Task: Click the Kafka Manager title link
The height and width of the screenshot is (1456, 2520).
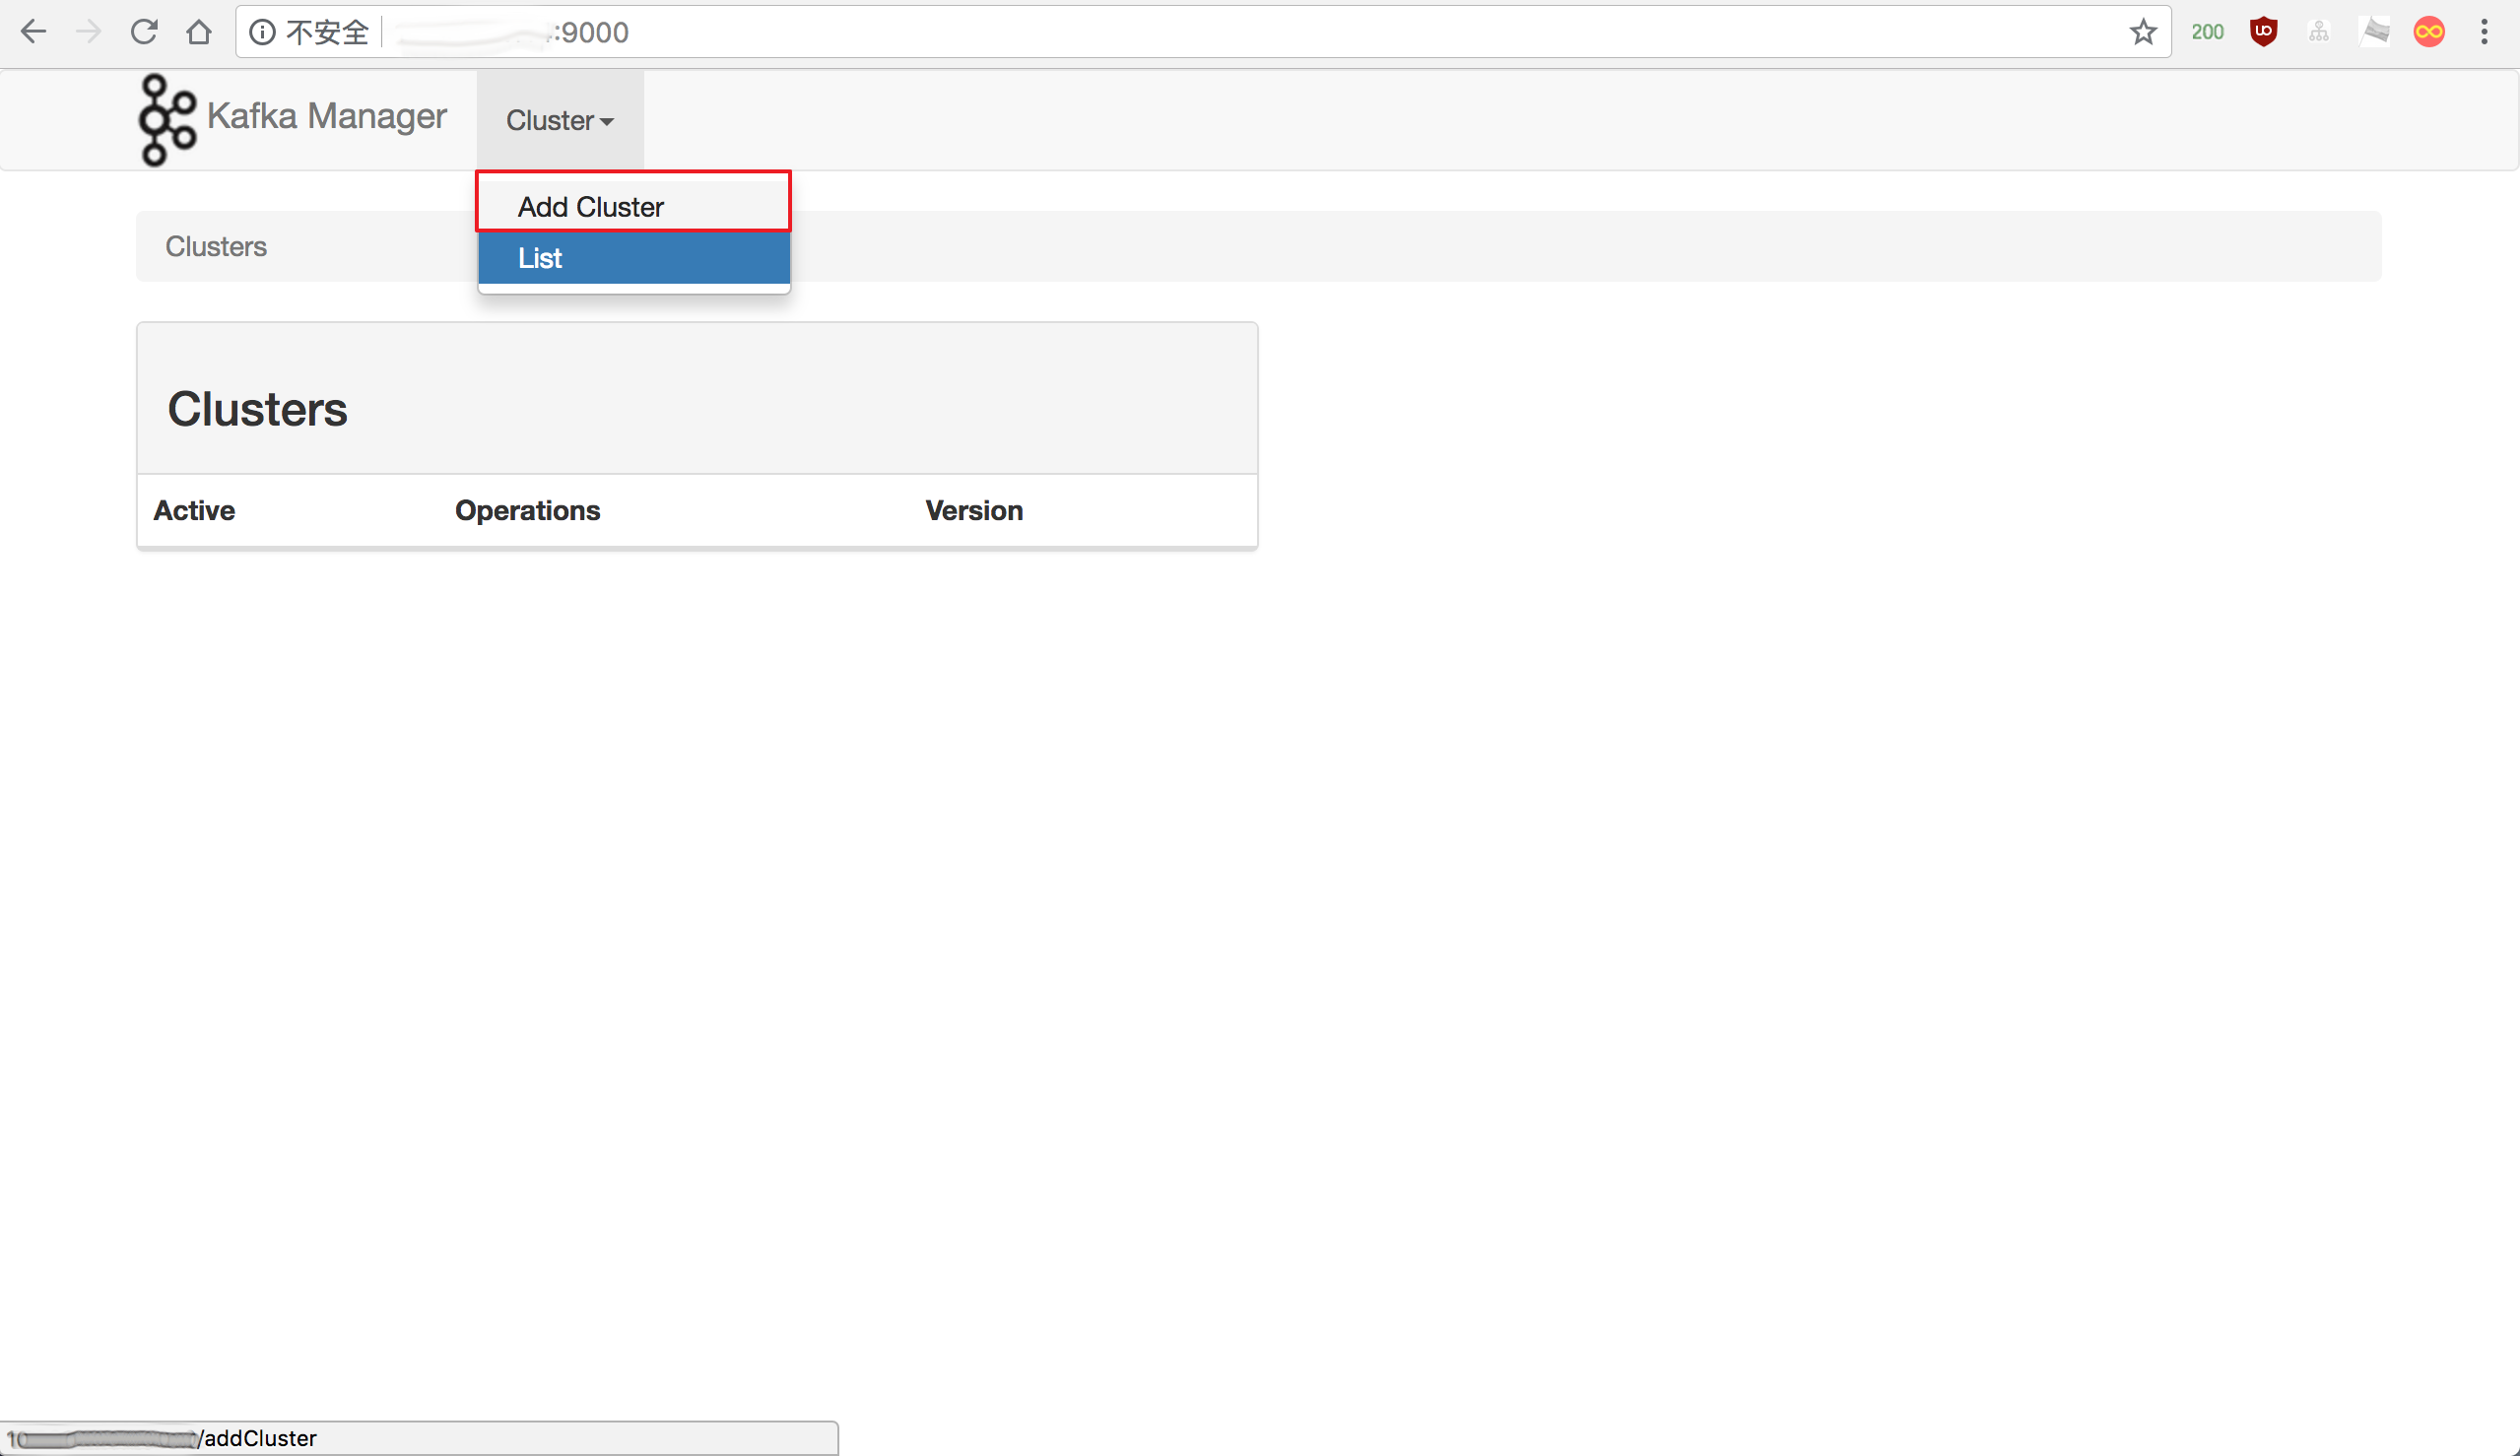Action: (x=326, y=116)
